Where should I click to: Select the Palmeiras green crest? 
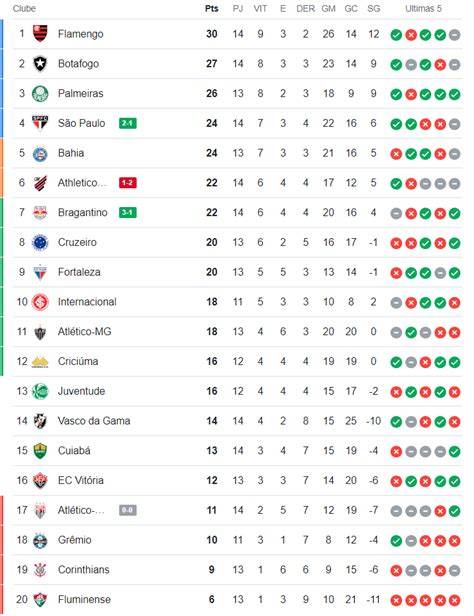pos(40,94)
